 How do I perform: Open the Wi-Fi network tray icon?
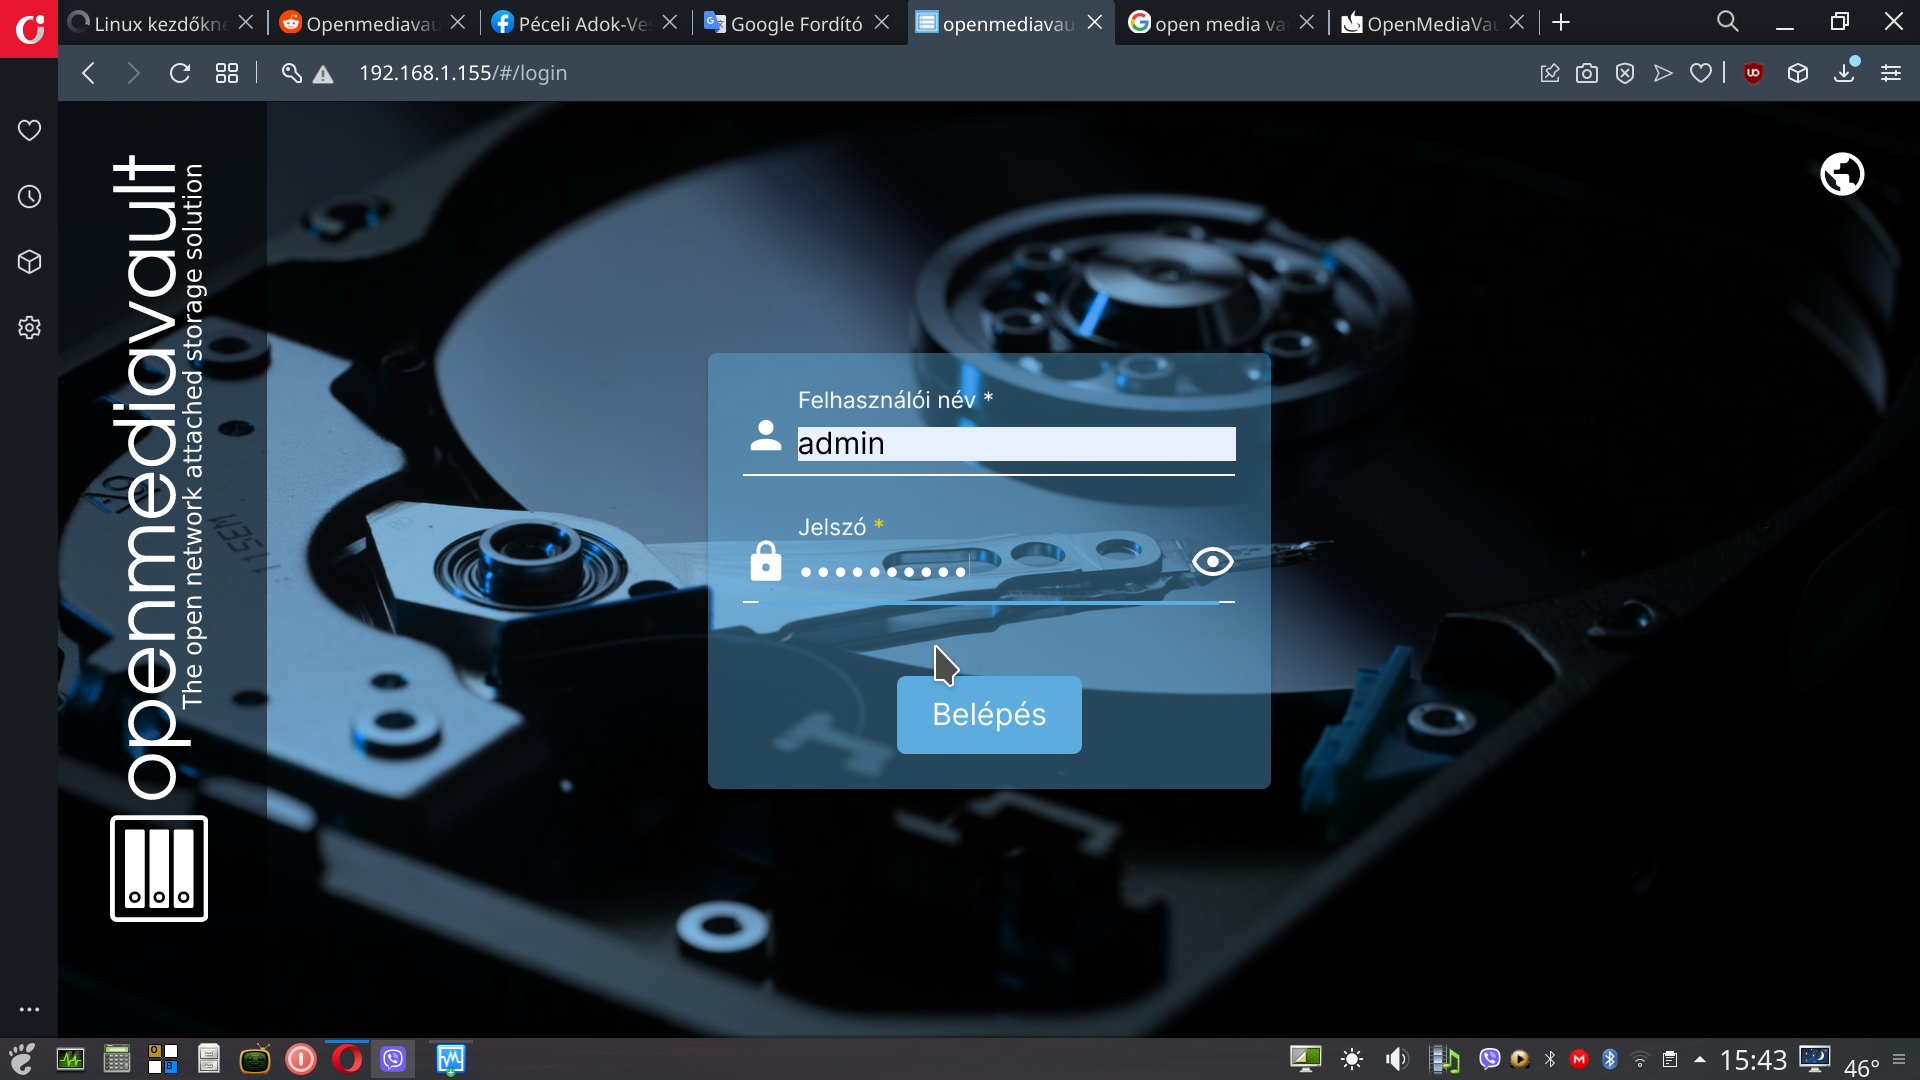point(1639,1060)
